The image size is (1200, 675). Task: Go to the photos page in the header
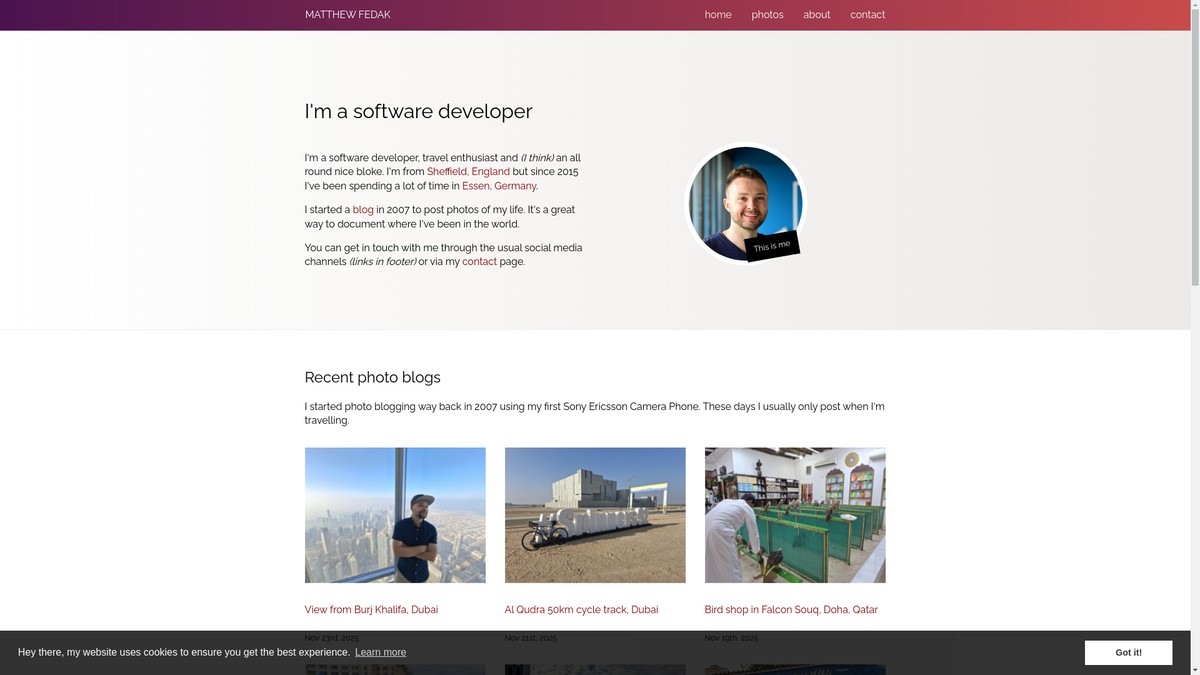tap(767, 15)
